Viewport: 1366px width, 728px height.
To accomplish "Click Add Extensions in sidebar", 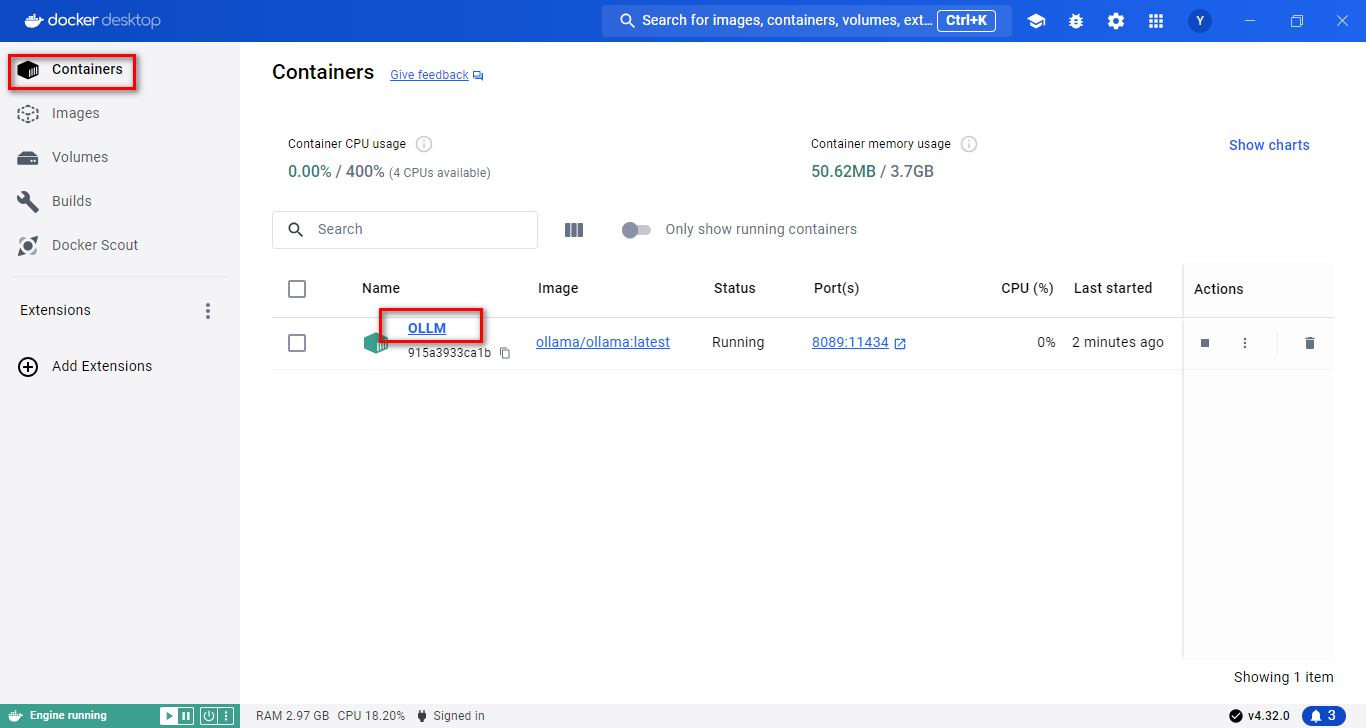I will point(102,367).
